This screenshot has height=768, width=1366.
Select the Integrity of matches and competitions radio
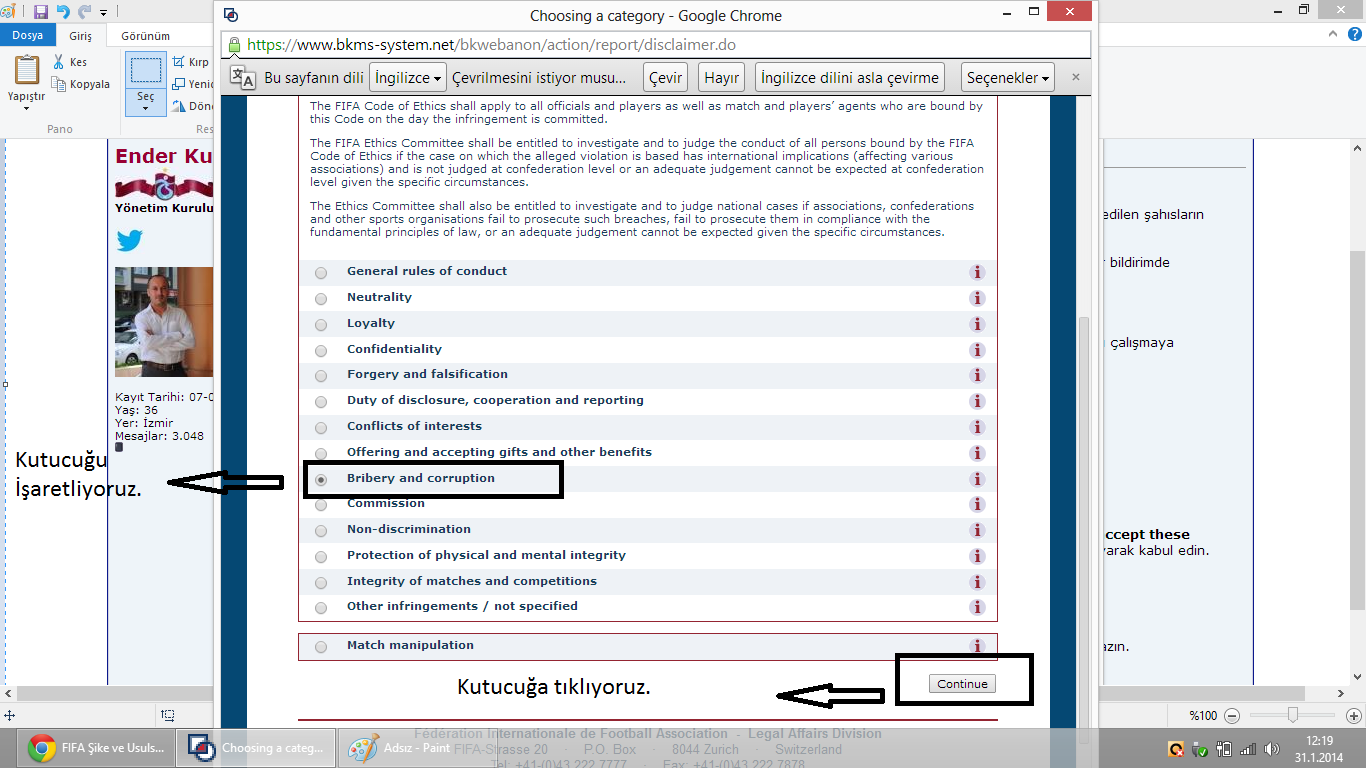coord(321,583)
